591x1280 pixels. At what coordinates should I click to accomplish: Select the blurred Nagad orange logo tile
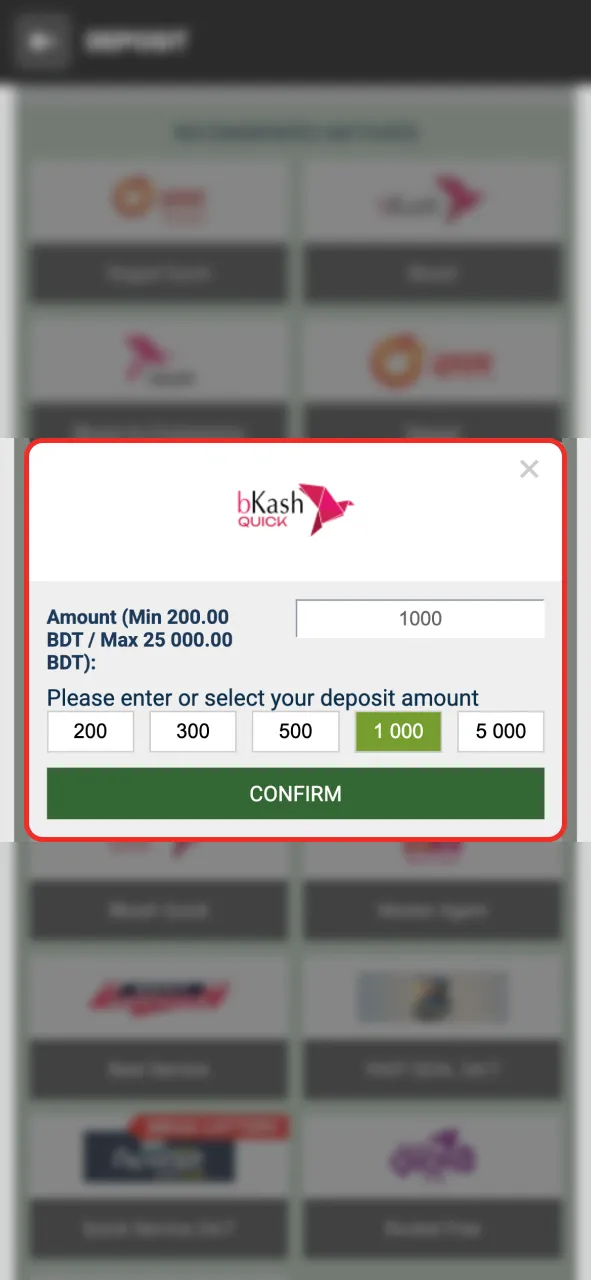(x=158, y=200)
